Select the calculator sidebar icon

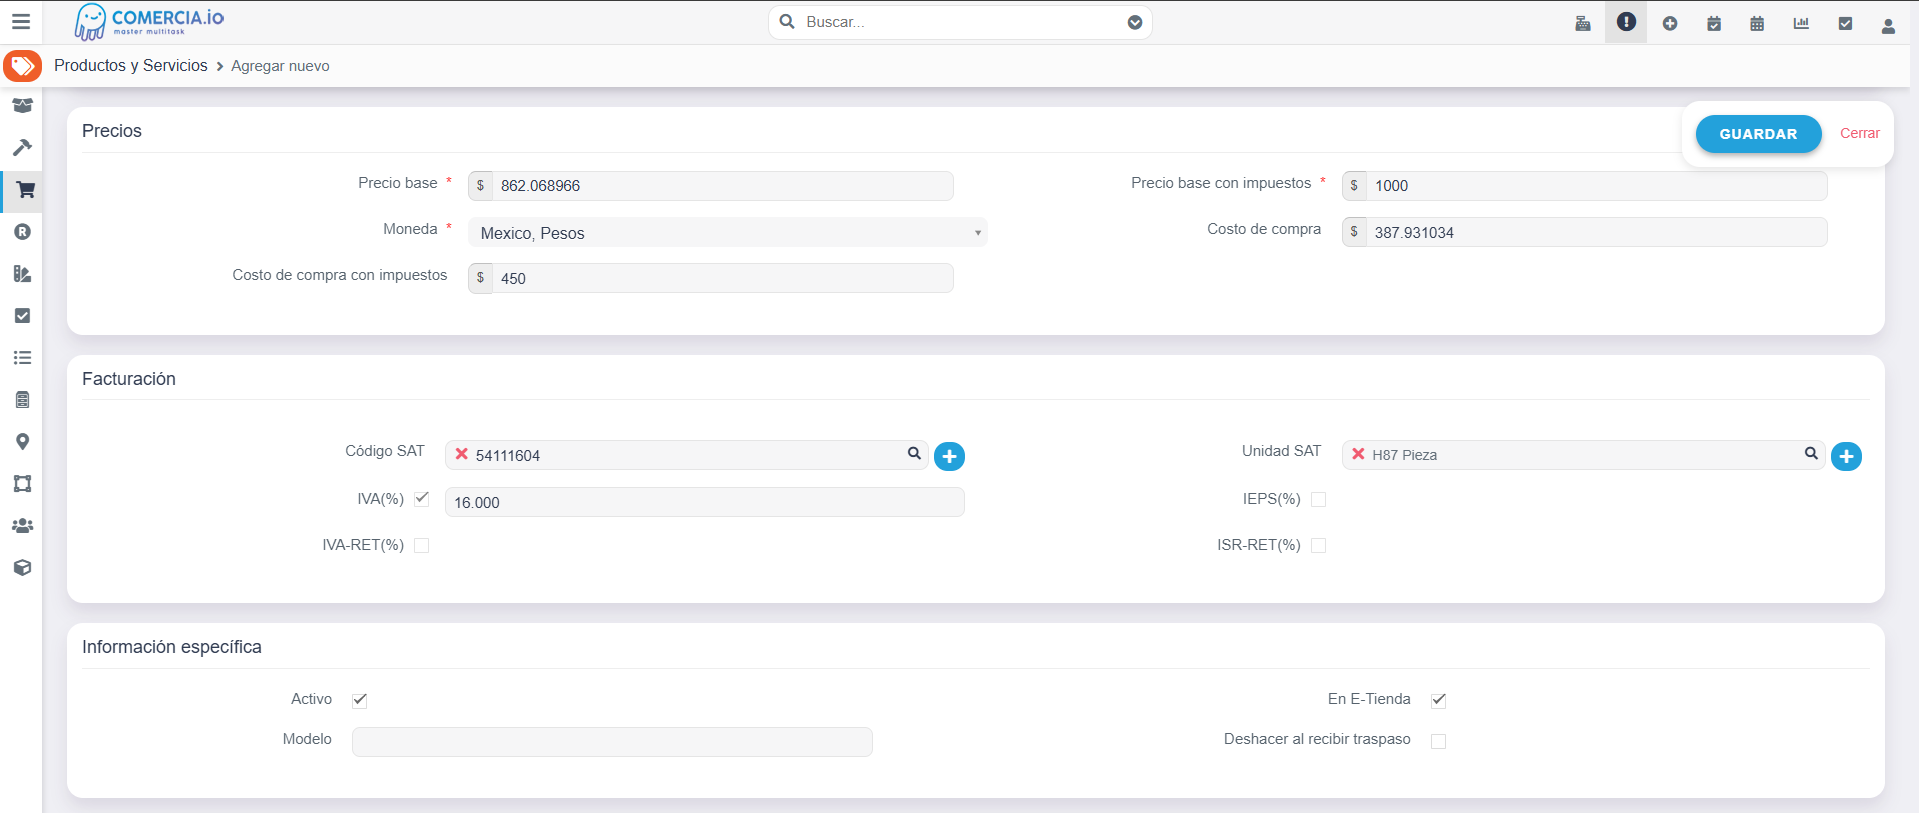point(22,400)
